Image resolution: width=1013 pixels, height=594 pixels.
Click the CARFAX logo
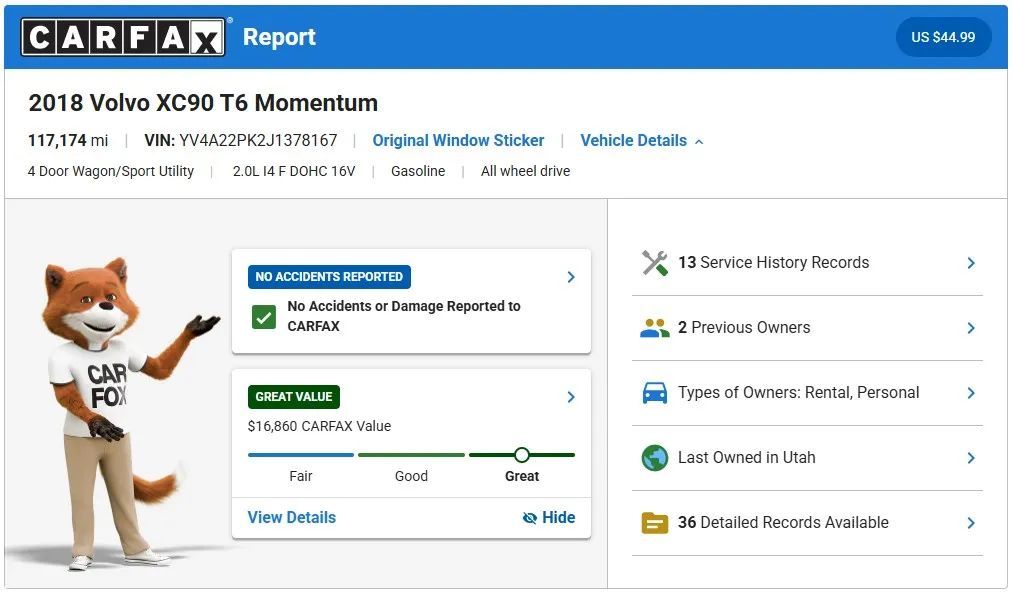click(x=123, y=37)
